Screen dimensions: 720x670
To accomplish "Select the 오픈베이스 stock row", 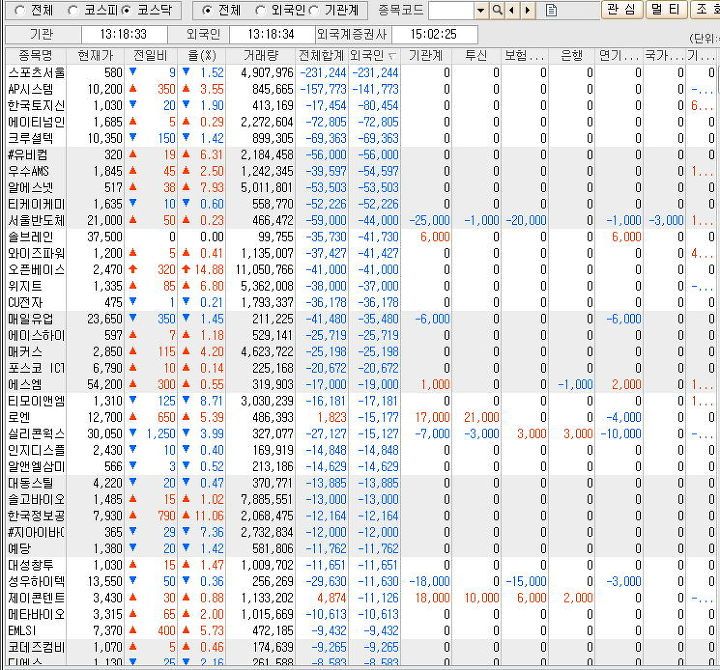I will [x=360, y=270].
